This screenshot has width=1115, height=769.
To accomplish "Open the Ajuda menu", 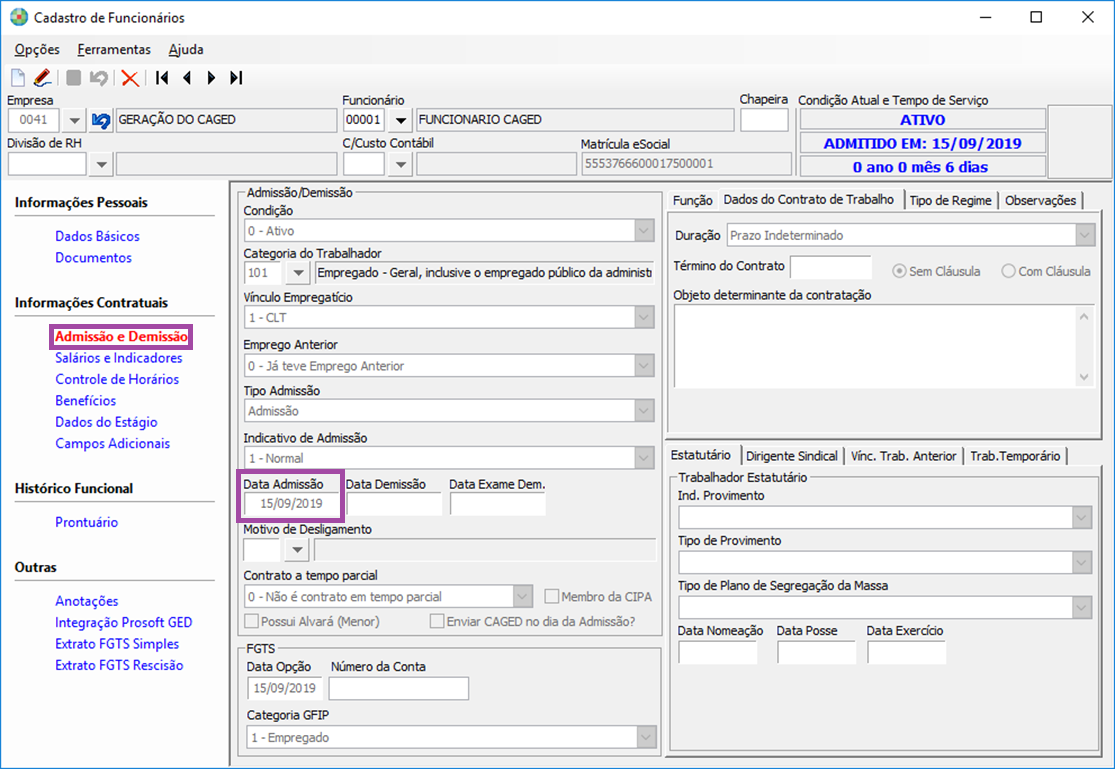I will click(186, 49).
